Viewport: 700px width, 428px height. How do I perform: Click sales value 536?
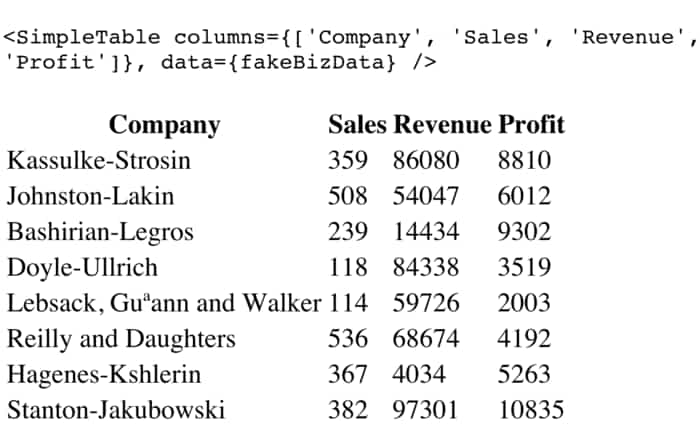click(348, 339)
